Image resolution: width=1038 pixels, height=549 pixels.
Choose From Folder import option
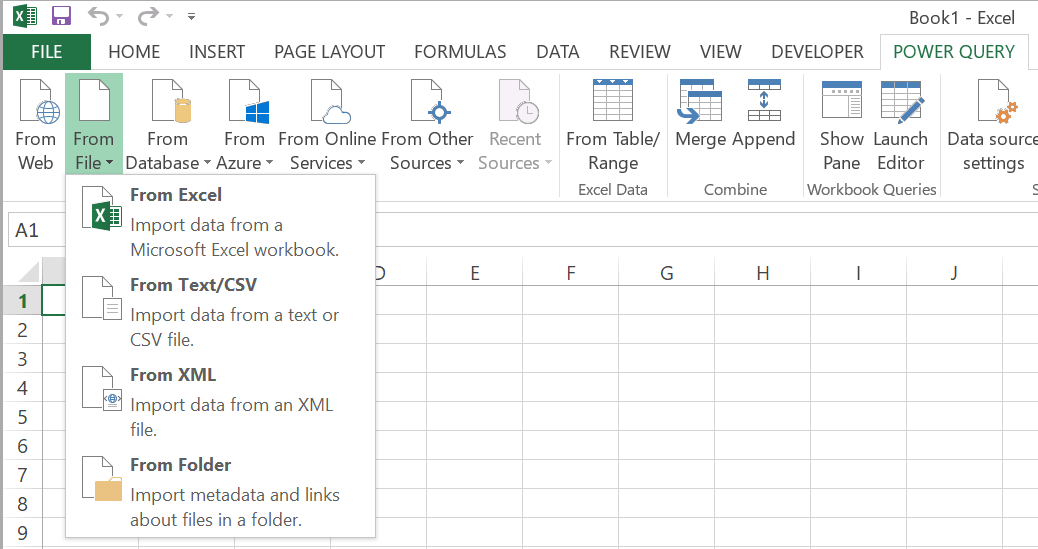point(220,492)
